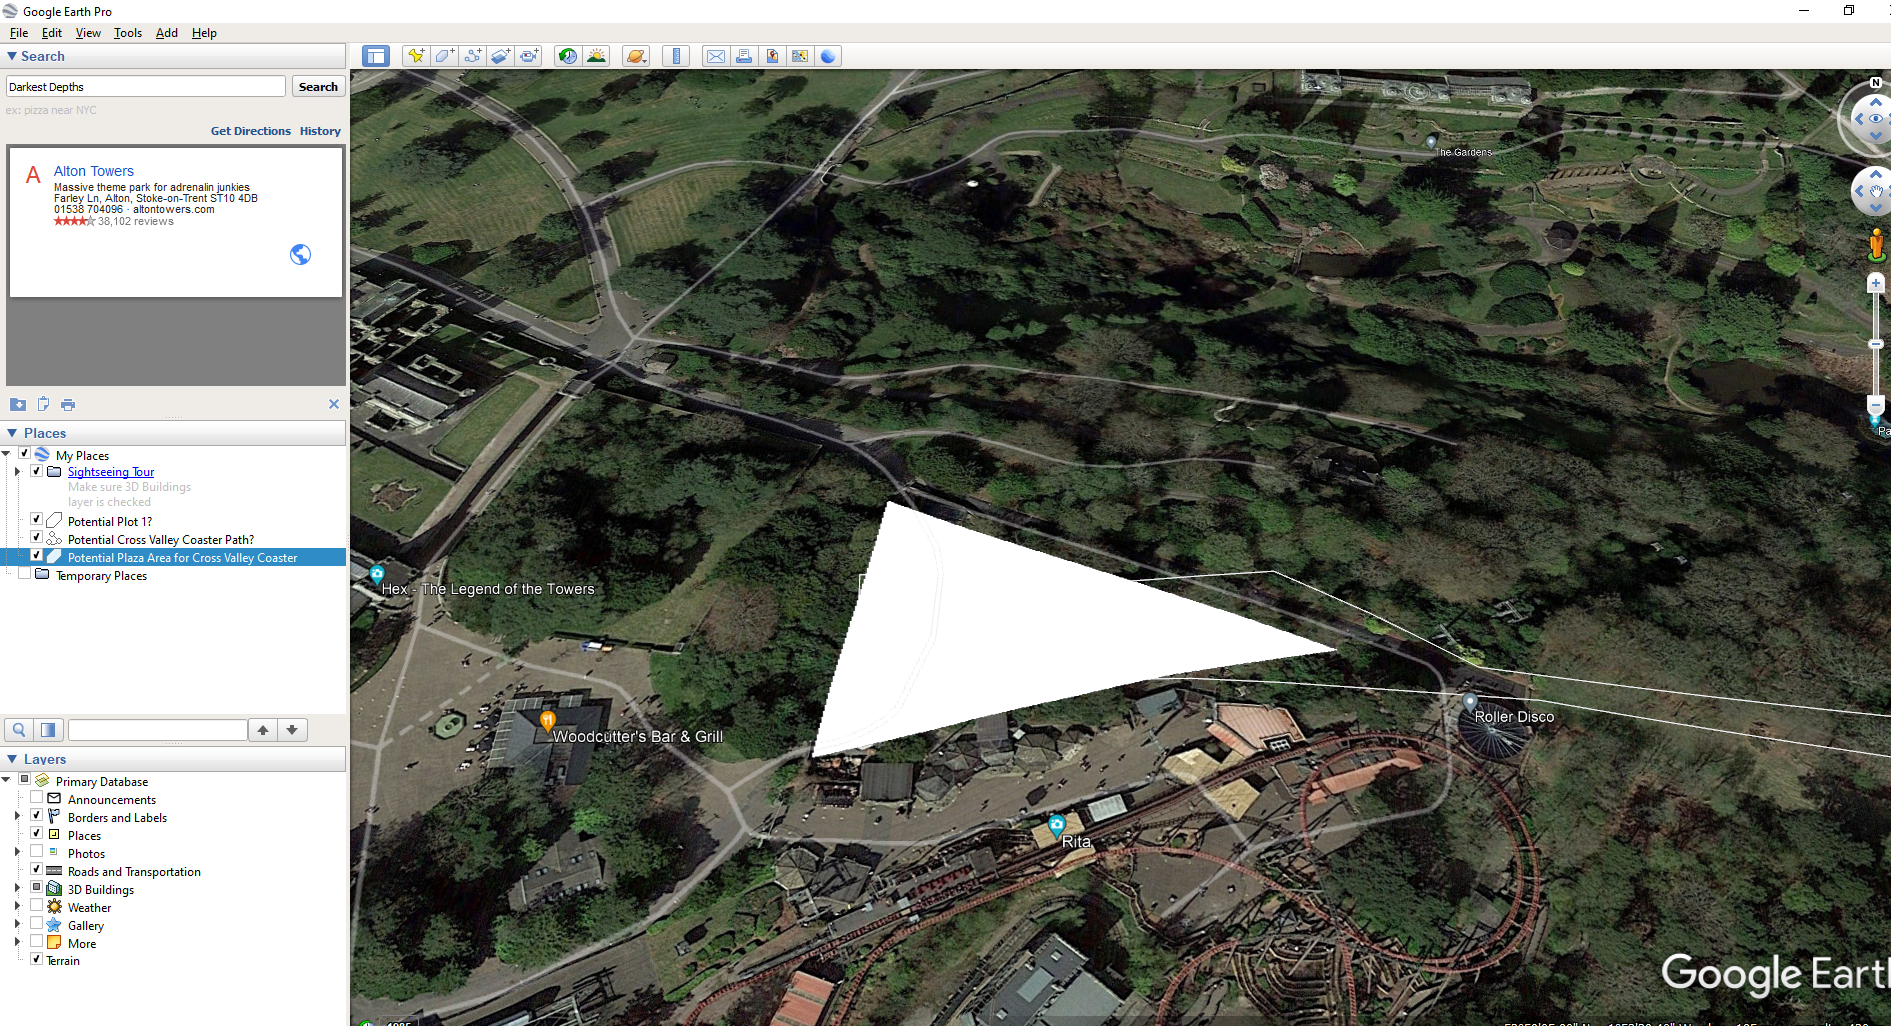
Task: Expand Borders and Labels layer
Action: (x=17, y=816)
